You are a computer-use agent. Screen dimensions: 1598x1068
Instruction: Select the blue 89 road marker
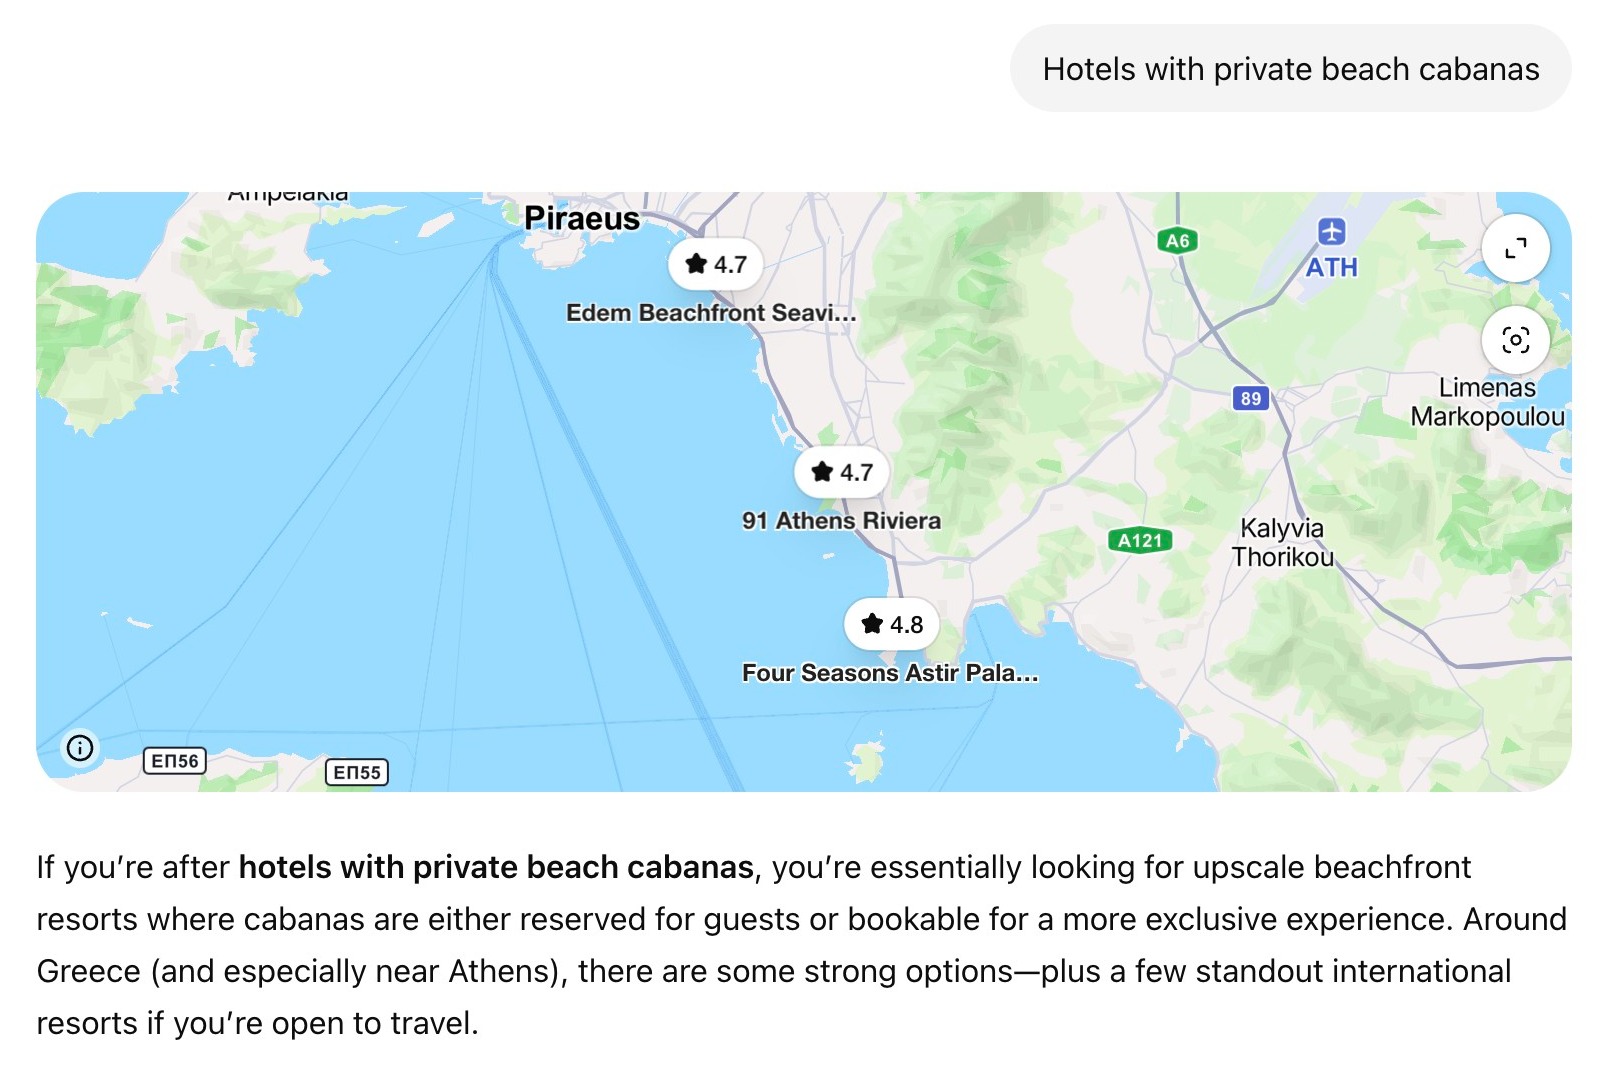click(1250, 399)
